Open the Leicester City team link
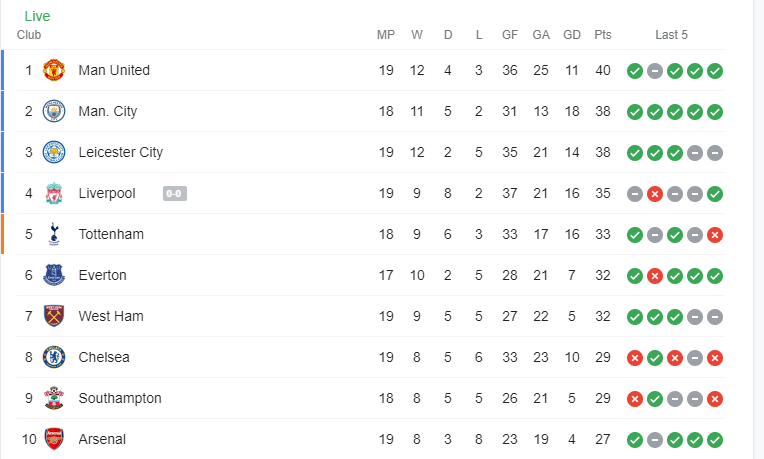The height and width of the screenshot is (459, 764). 120,152
